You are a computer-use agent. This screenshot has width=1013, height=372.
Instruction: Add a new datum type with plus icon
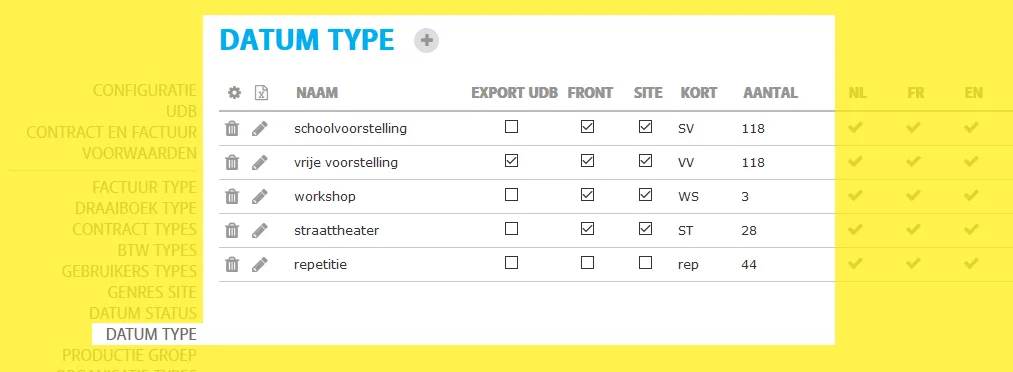pos(426,41)
